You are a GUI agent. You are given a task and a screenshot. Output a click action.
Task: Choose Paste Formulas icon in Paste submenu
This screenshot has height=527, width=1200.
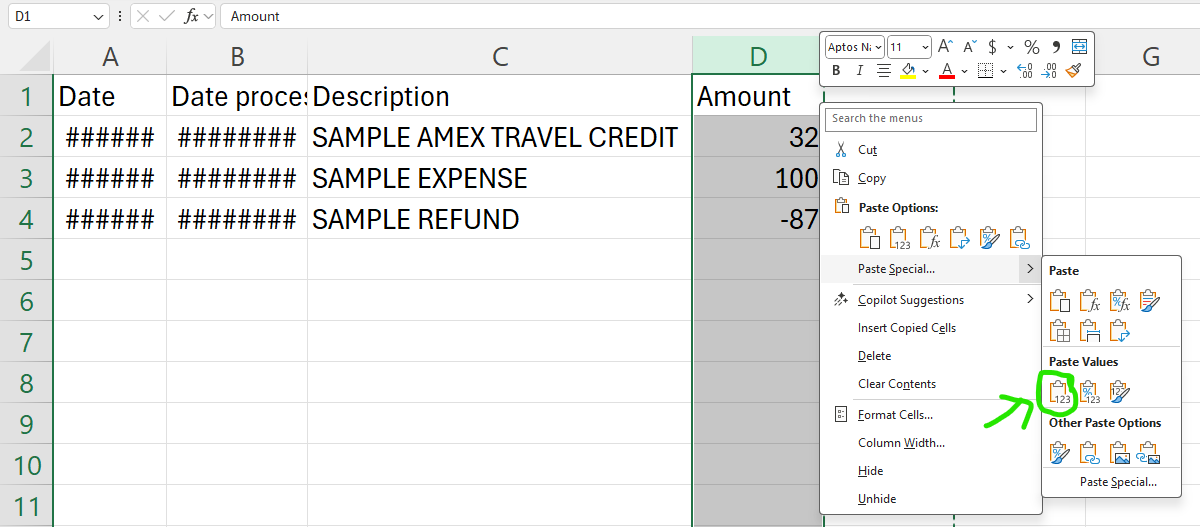tap(1090, 301)
